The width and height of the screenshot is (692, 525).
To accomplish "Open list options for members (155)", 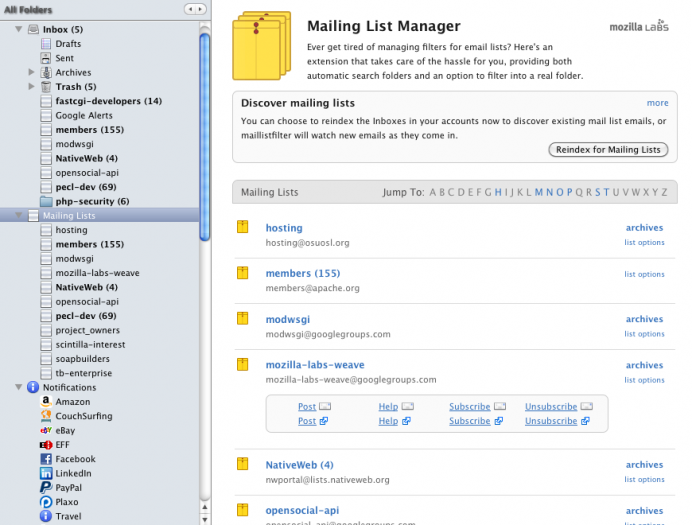I will tap(644, 274).
